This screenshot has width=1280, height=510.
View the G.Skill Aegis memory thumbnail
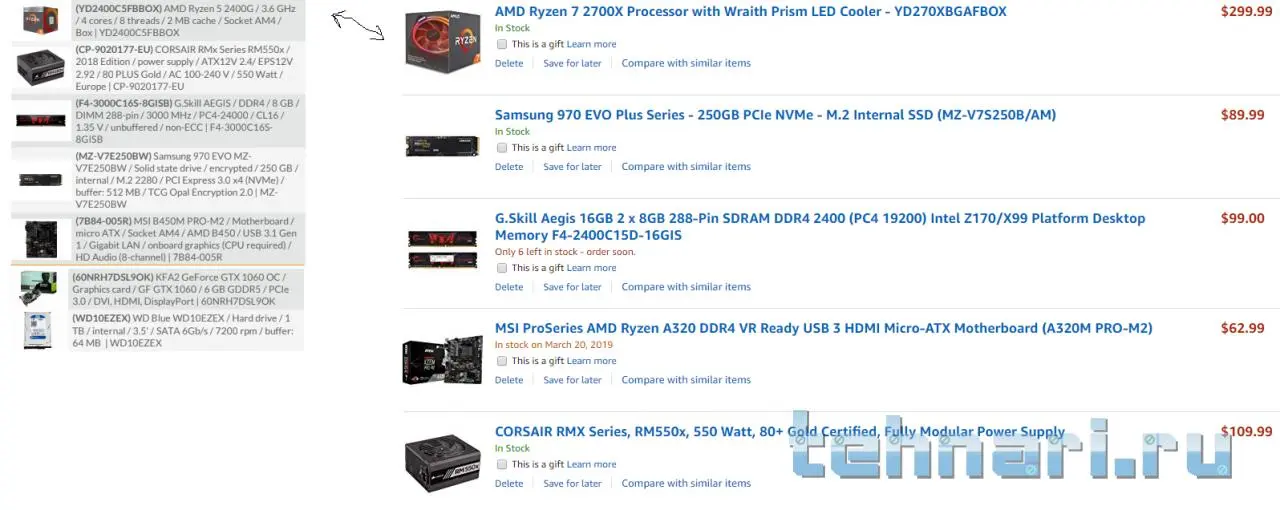[443, 249]
